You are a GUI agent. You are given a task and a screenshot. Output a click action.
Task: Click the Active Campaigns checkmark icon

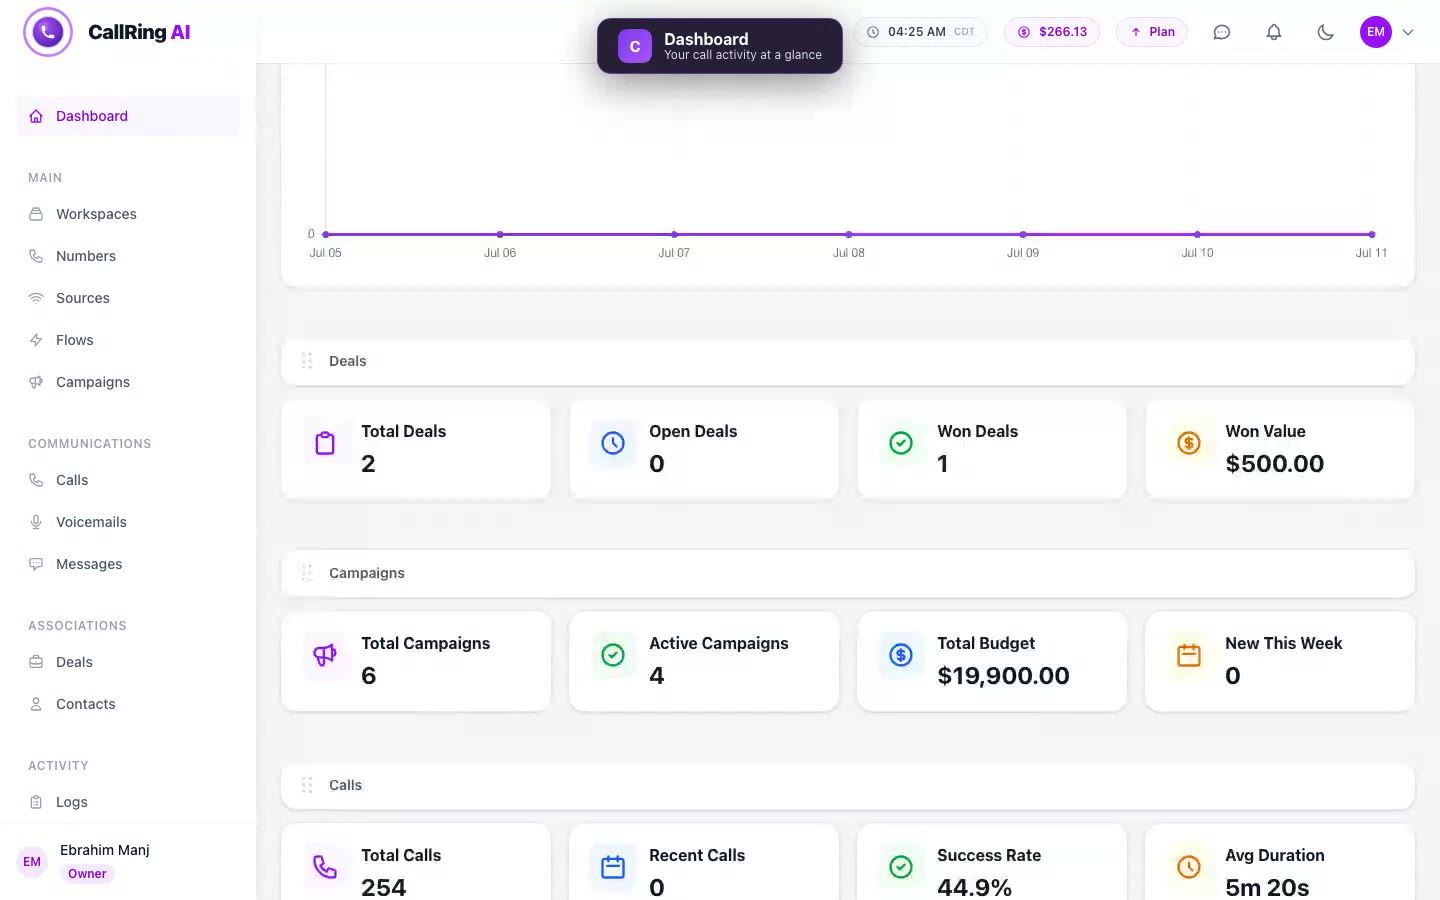(613, 655)
